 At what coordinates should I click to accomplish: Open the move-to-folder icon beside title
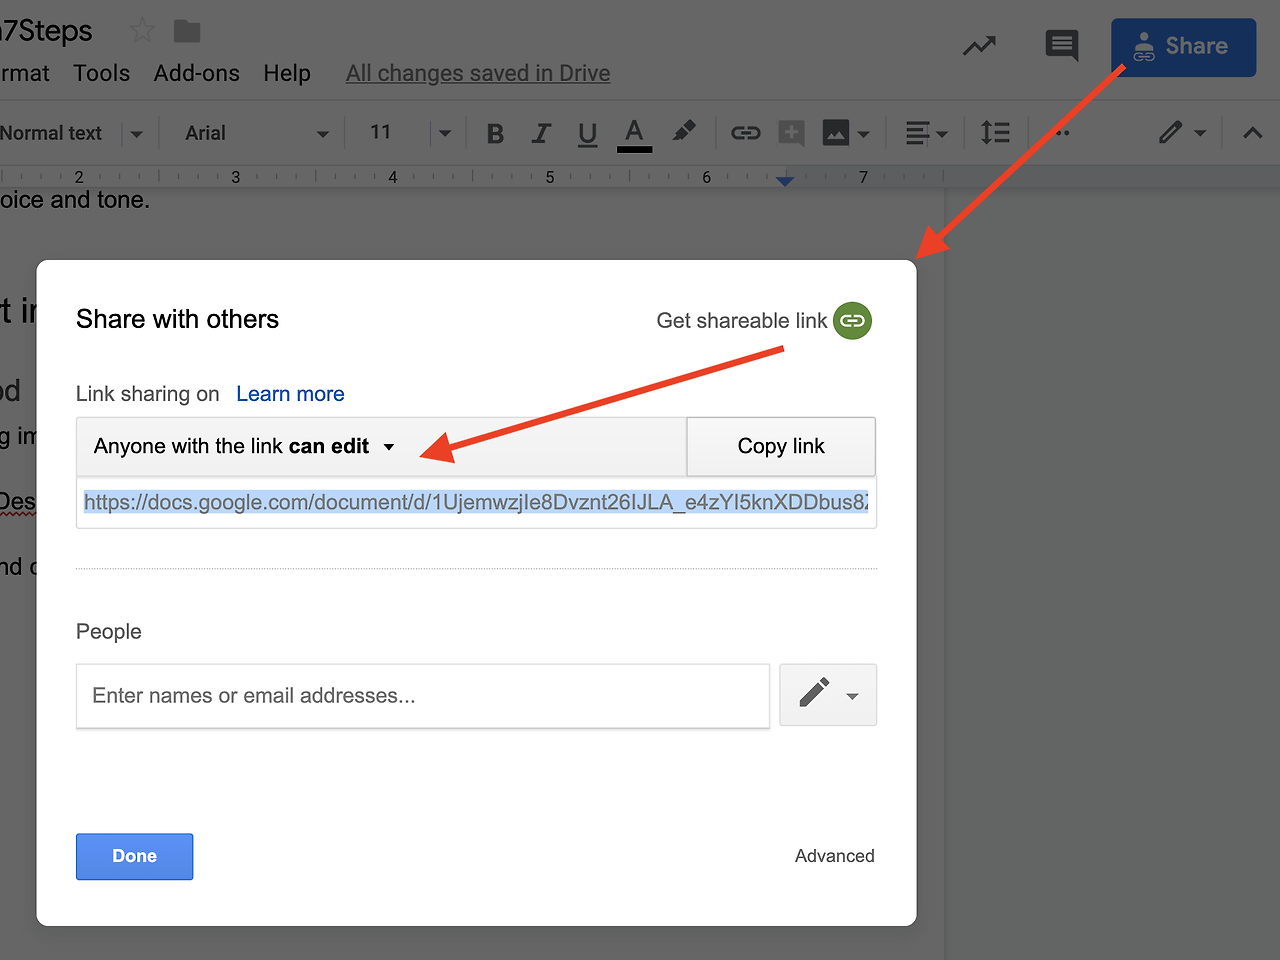click(187, 31)
